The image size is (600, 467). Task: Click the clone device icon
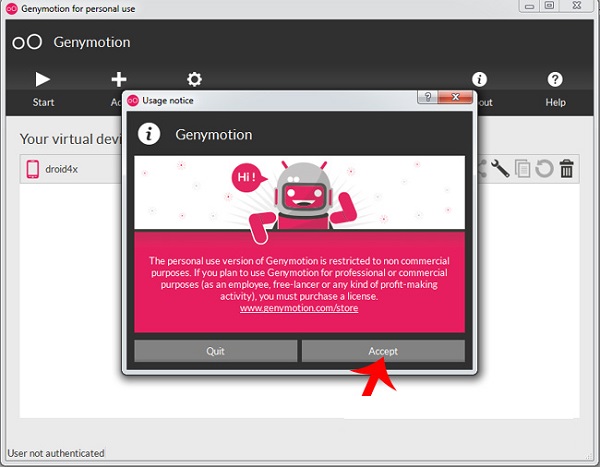coord(523,169)
